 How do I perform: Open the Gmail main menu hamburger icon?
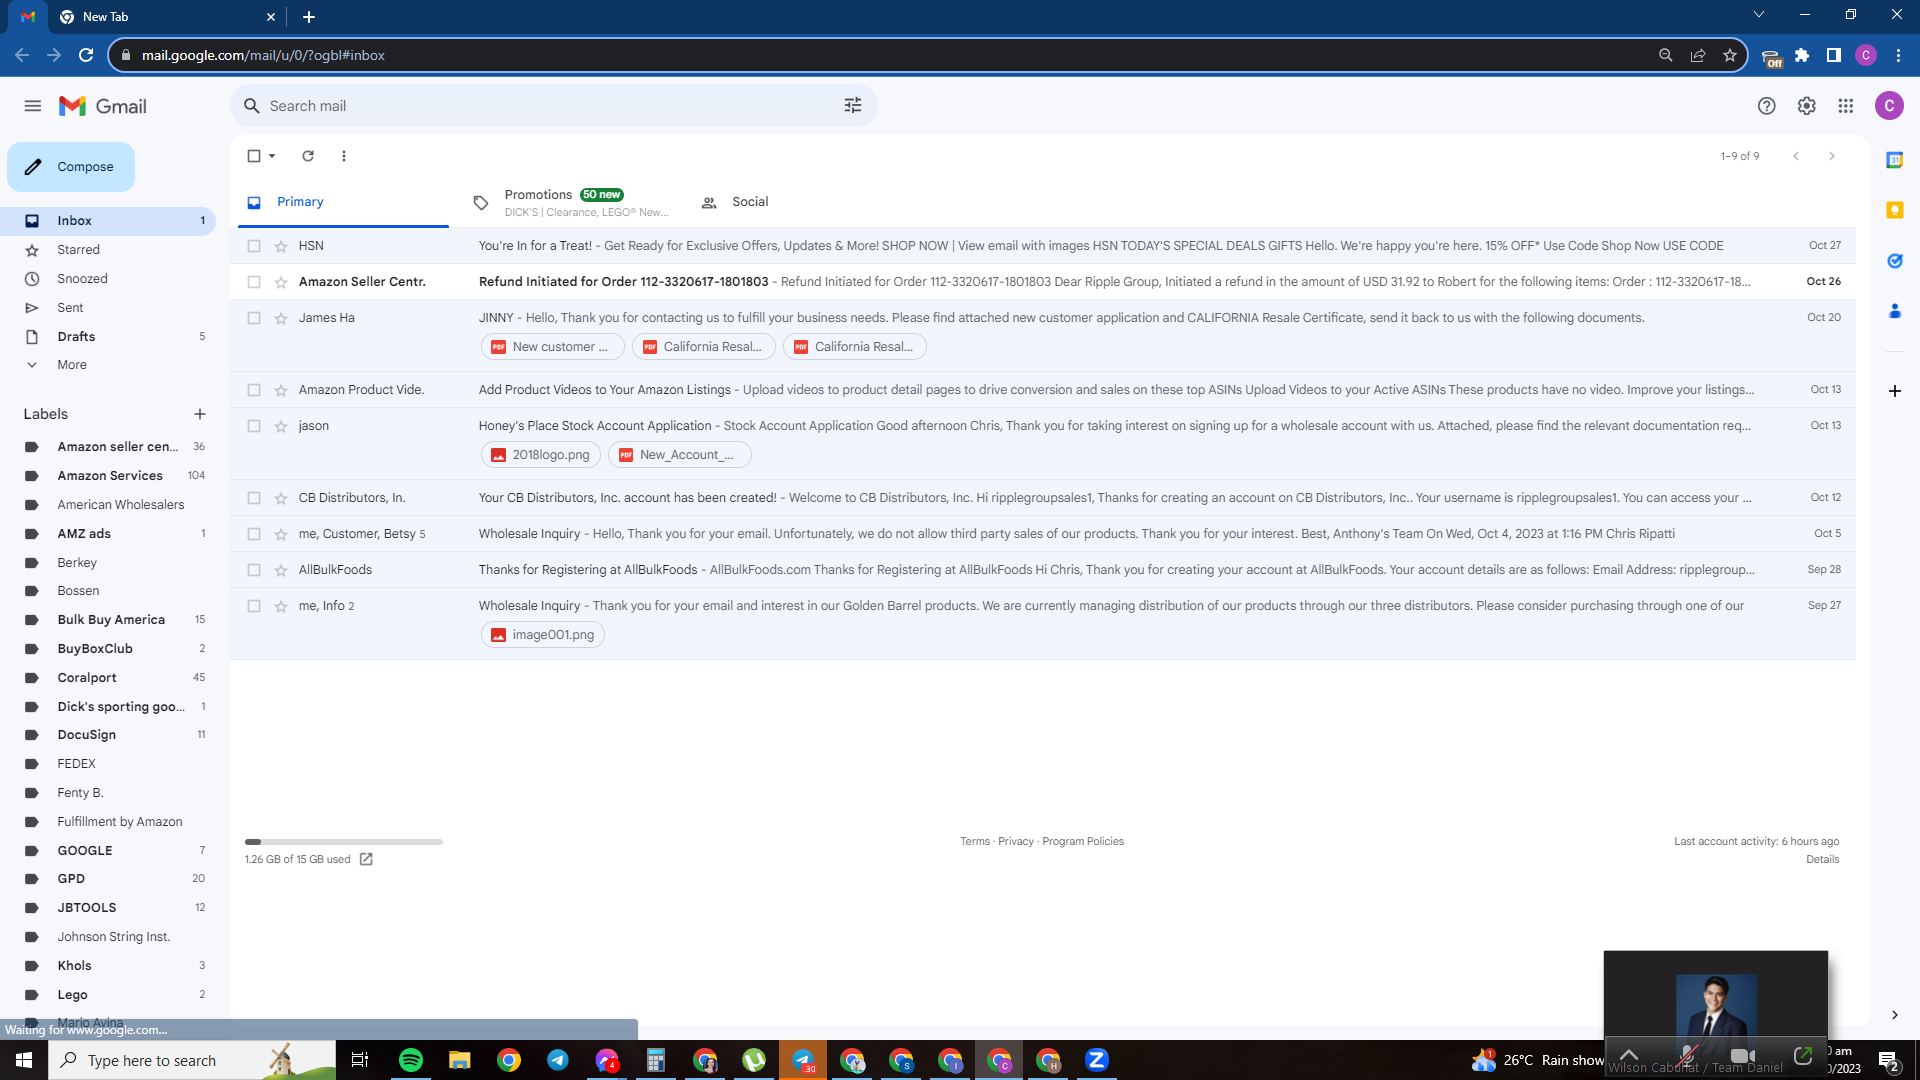coord(33,106)
